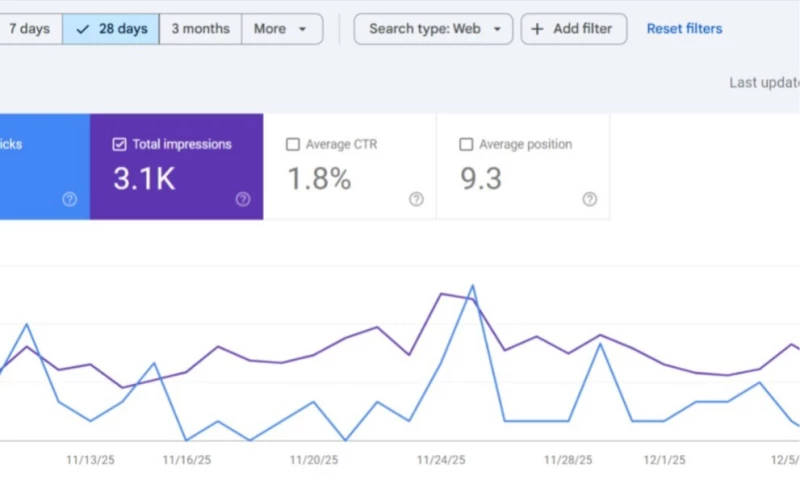
Task: Click the Average CTR help question mark
Action: click(416, 199)
